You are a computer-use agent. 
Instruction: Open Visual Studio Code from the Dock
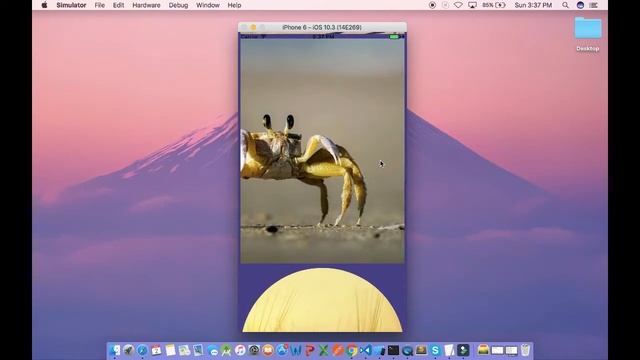[x=365, y=350]
